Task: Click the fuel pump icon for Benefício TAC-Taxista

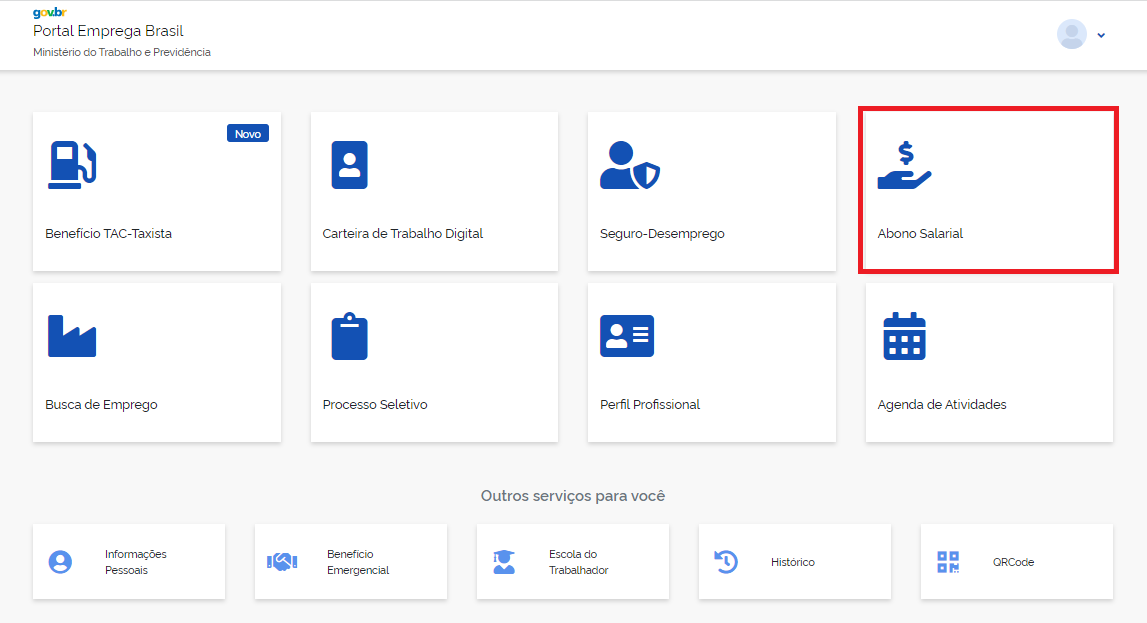Action: pos(72,165)
